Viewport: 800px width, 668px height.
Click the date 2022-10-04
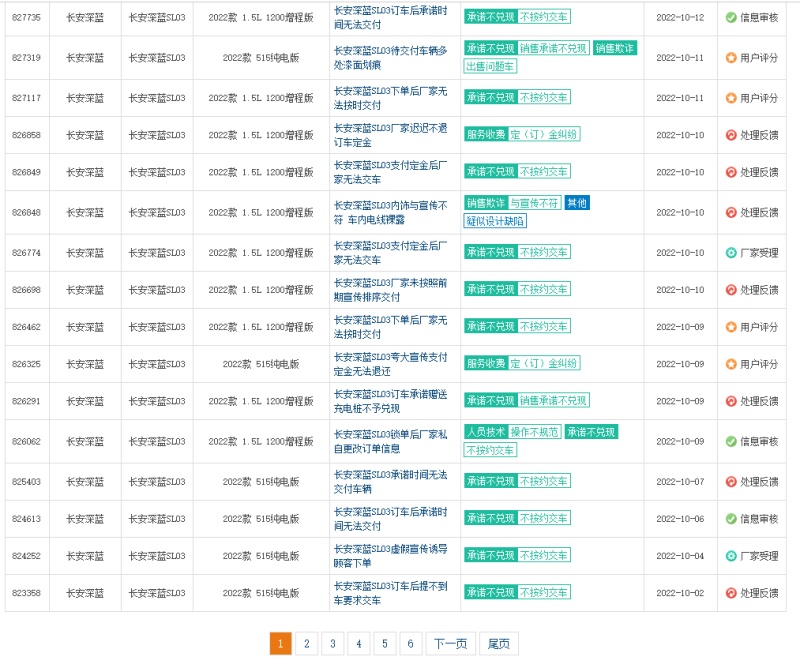[x=680, y=556]
